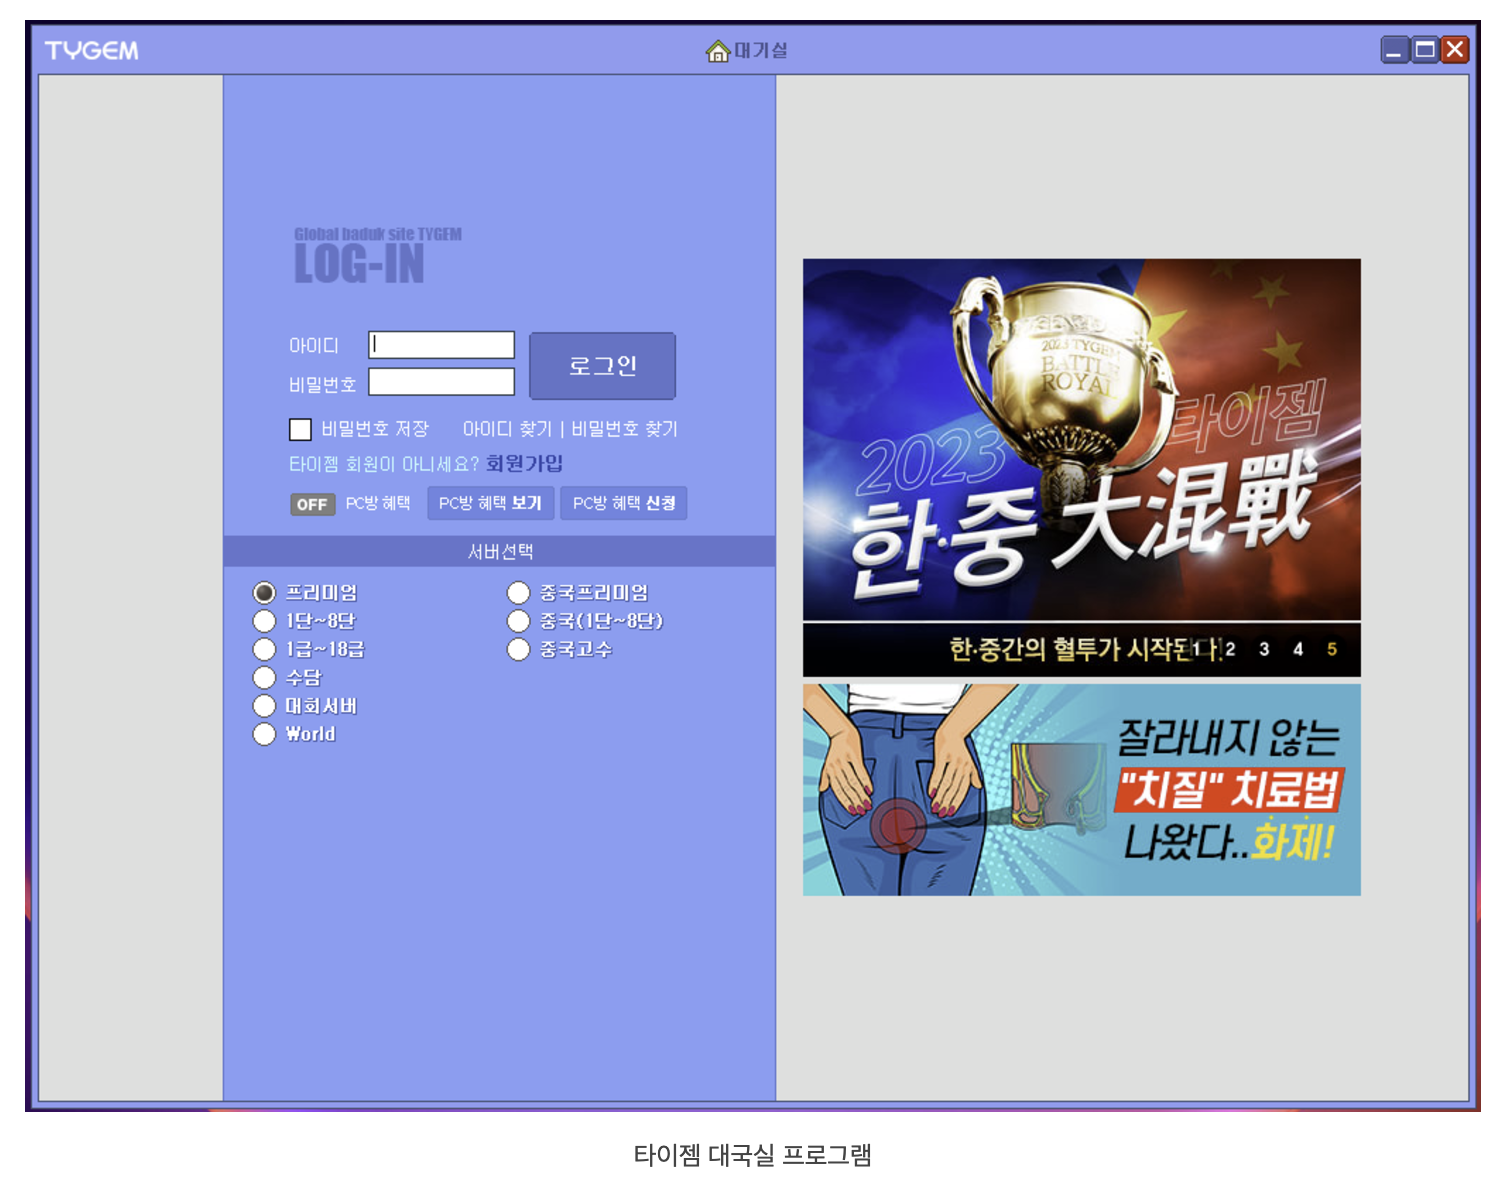Minimize the TYGEM window
Viewport: 1500px width, 1184px height.
point(1394,50)
